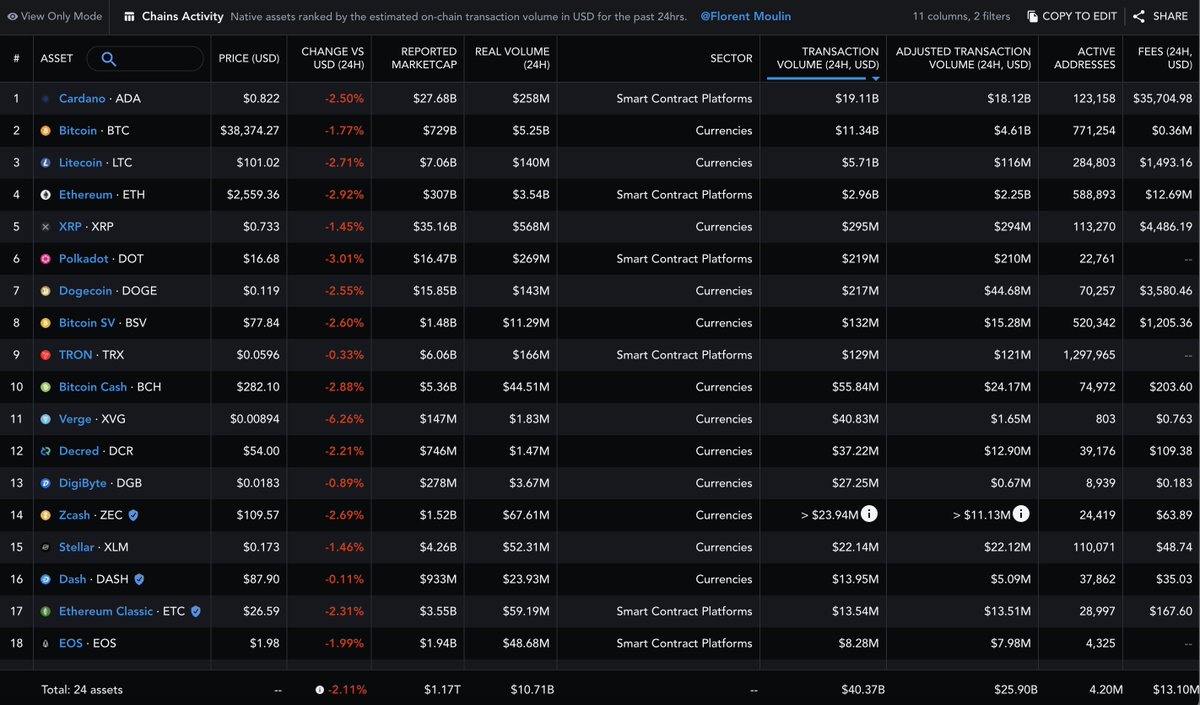Click the Dash verified badge icon
Image resolution: width=1200 pixels, height=705 pixels.
point(140,579)
